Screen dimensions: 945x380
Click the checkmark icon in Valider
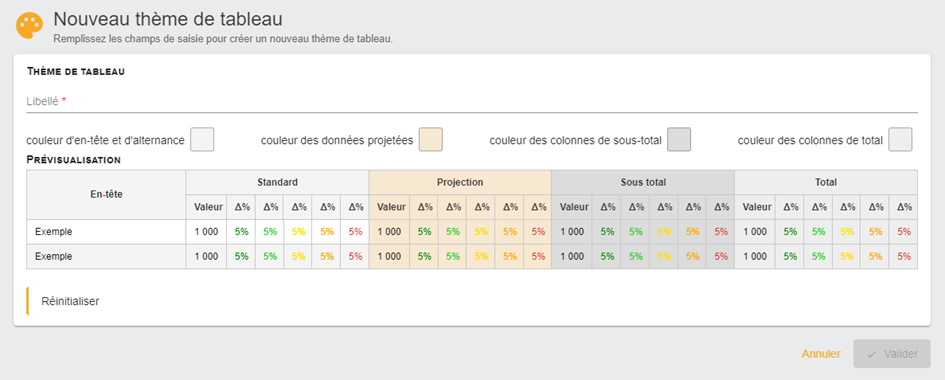coord(870,355)
